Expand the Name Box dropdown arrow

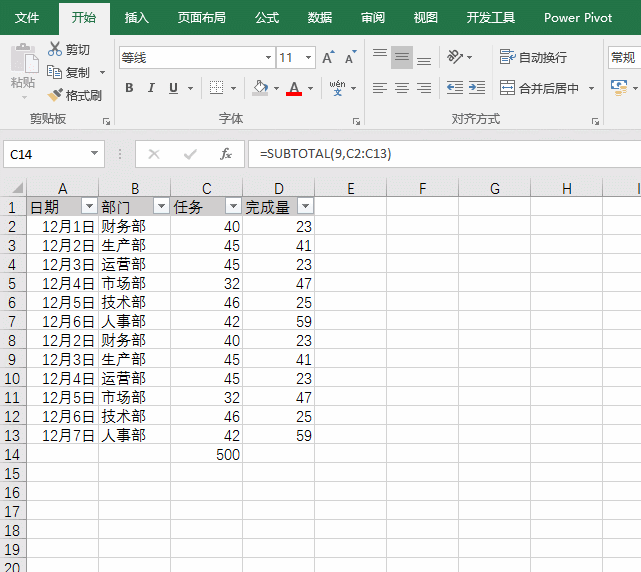(x=95, y=154)
